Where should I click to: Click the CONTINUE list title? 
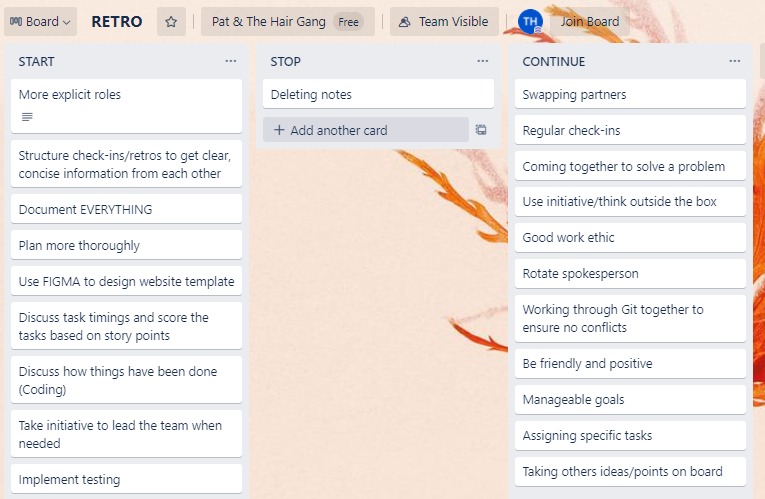[554, 61]
